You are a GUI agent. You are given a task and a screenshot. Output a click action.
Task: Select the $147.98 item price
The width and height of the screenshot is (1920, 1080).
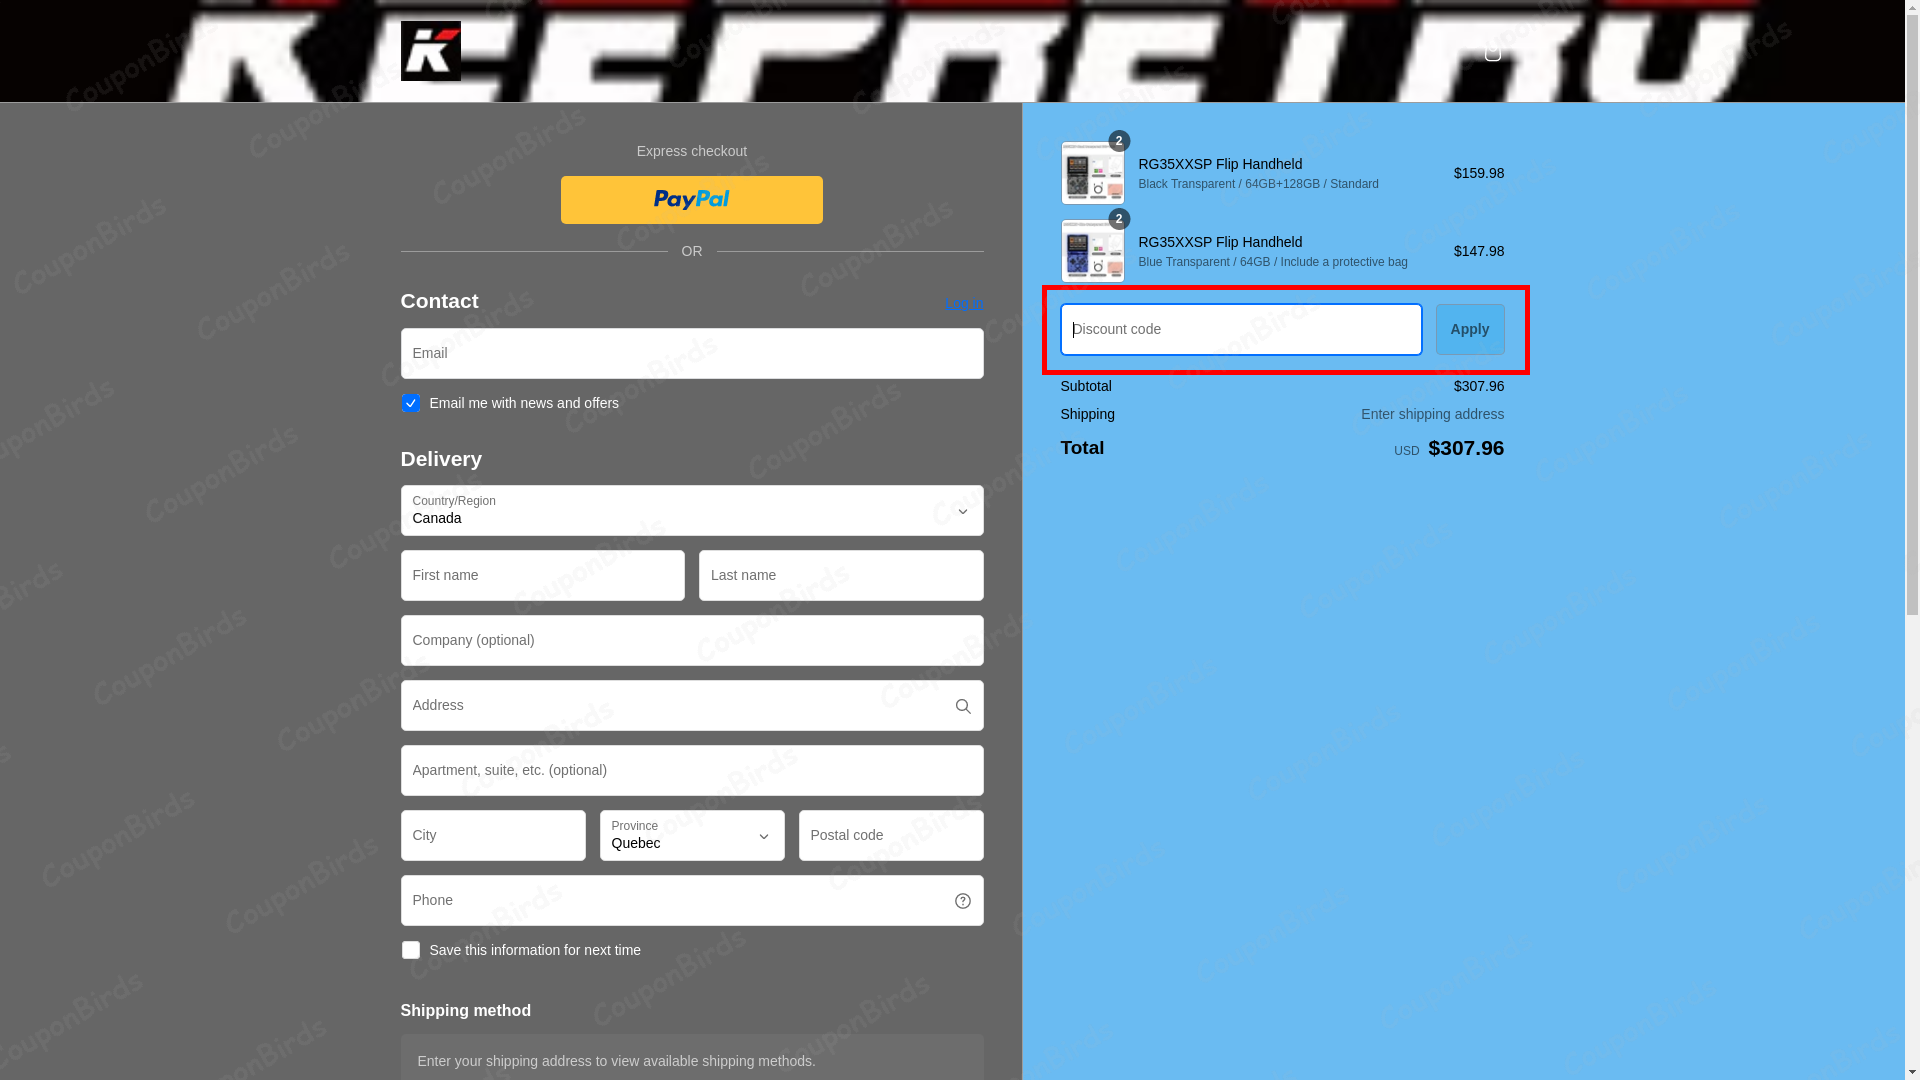[1478, 251]
